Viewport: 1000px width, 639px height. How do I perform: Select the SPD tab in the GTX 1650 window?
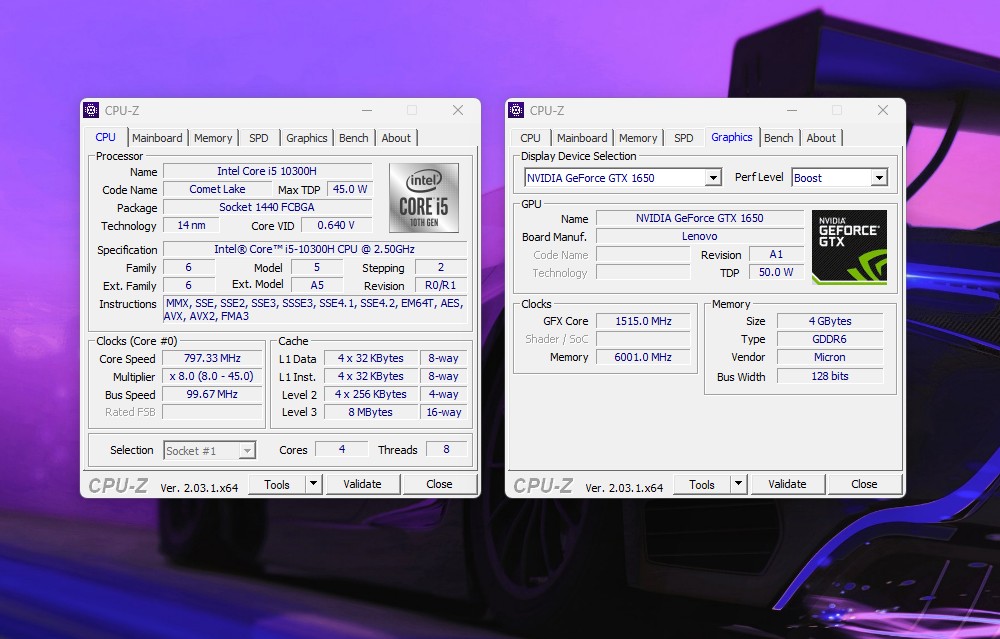pyautogui.click(x=683, y=138)
